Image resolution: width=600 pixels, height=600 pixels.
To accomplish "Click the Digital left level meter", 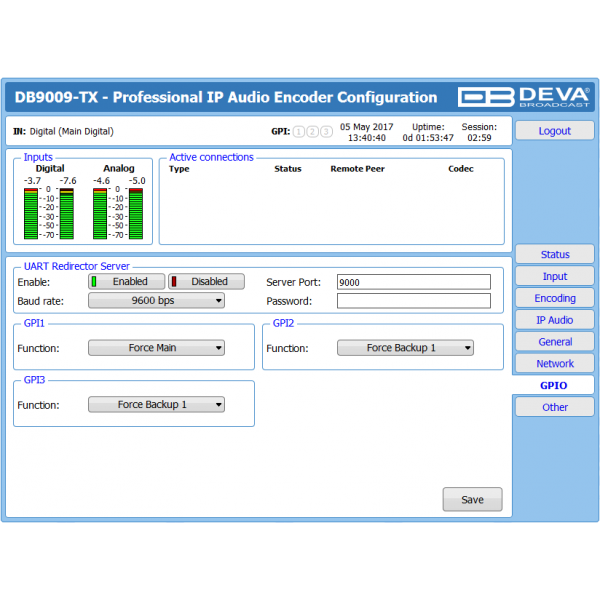I will [x=31, y=214].
